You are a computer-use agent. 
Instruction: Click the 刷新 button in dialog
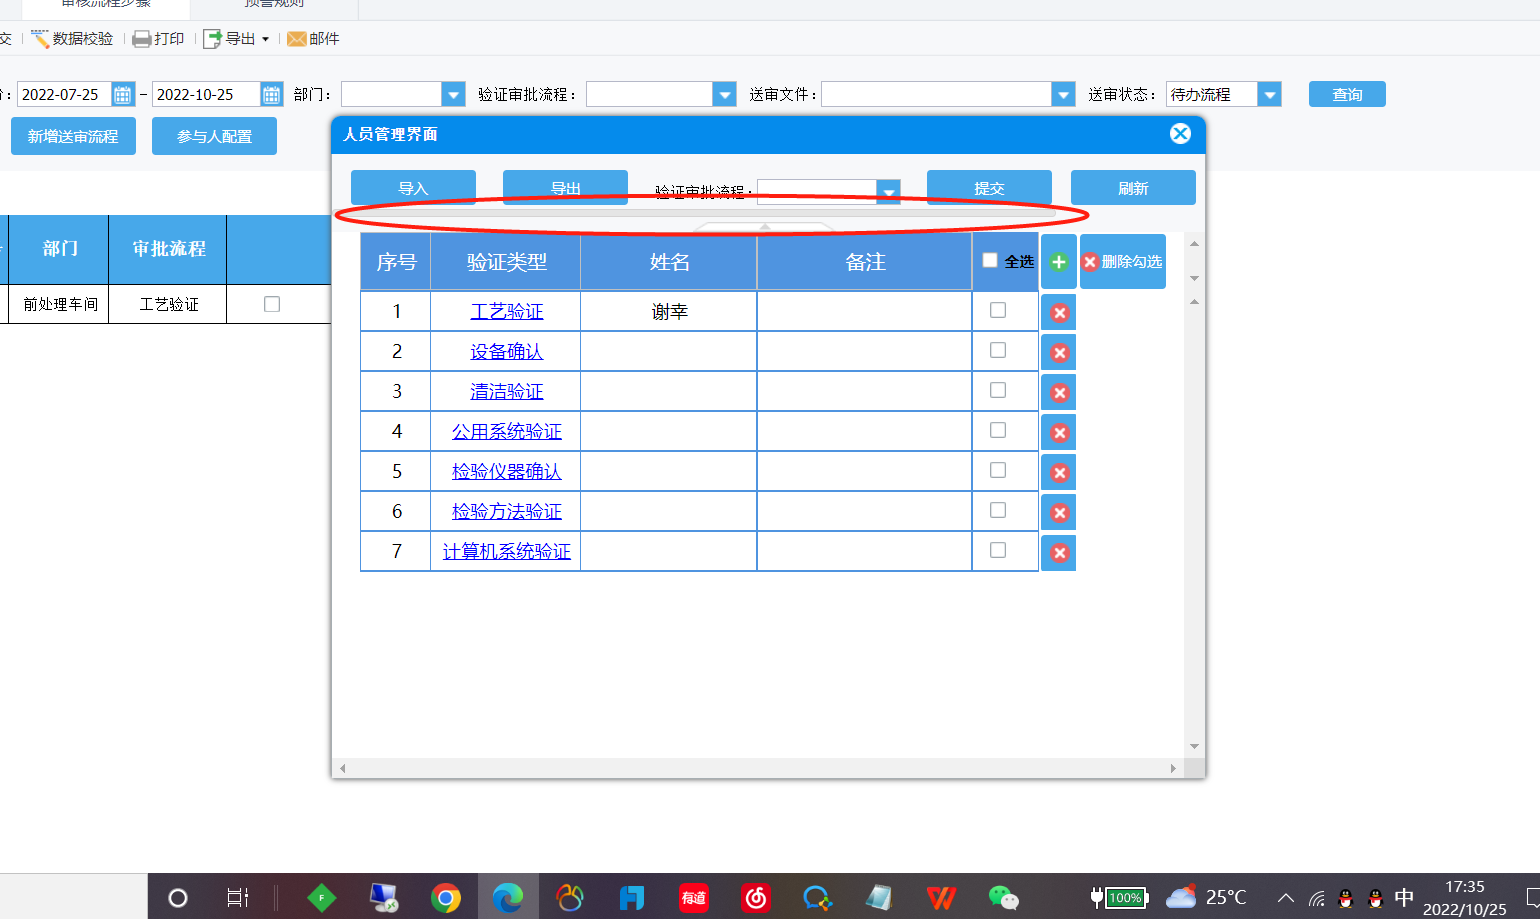[x=1133, y=187]
